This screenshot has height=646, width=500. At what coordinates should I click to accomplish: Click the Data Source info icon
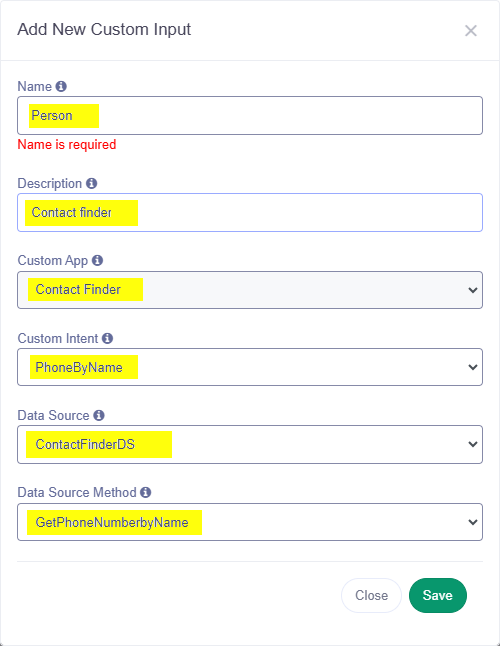(99, 415)
